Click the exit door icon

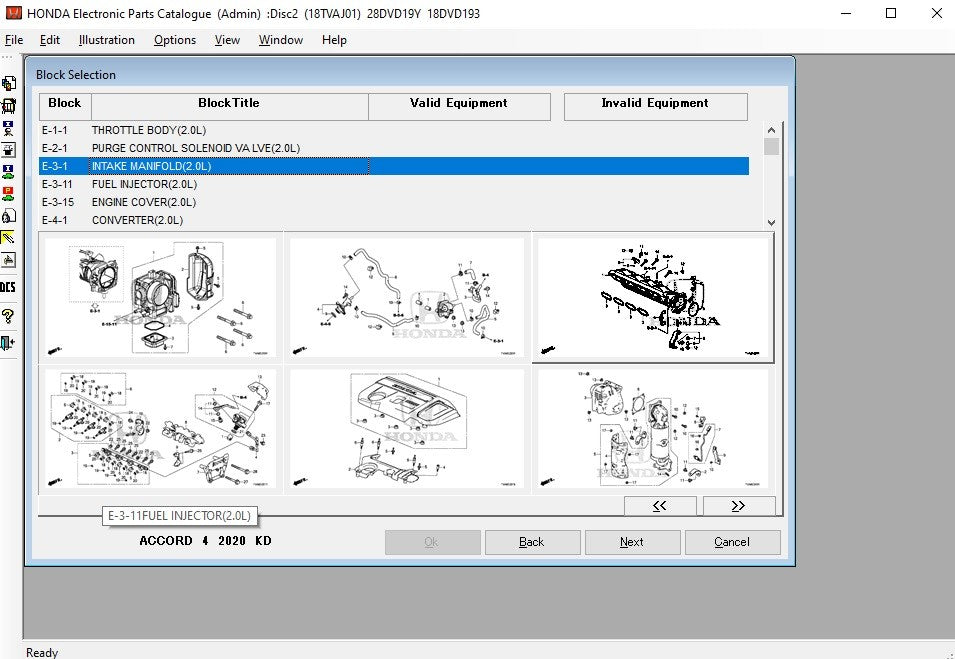tap(8, 343)
